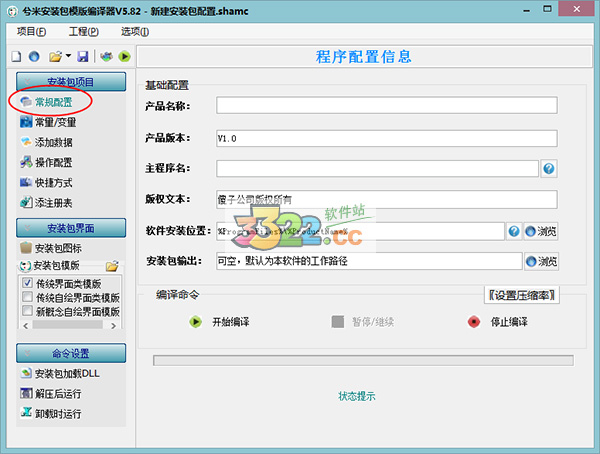Expand the dropdown arrow beside the open folder icon
Viewport: 600px width, 454px height.
point(68,56)
